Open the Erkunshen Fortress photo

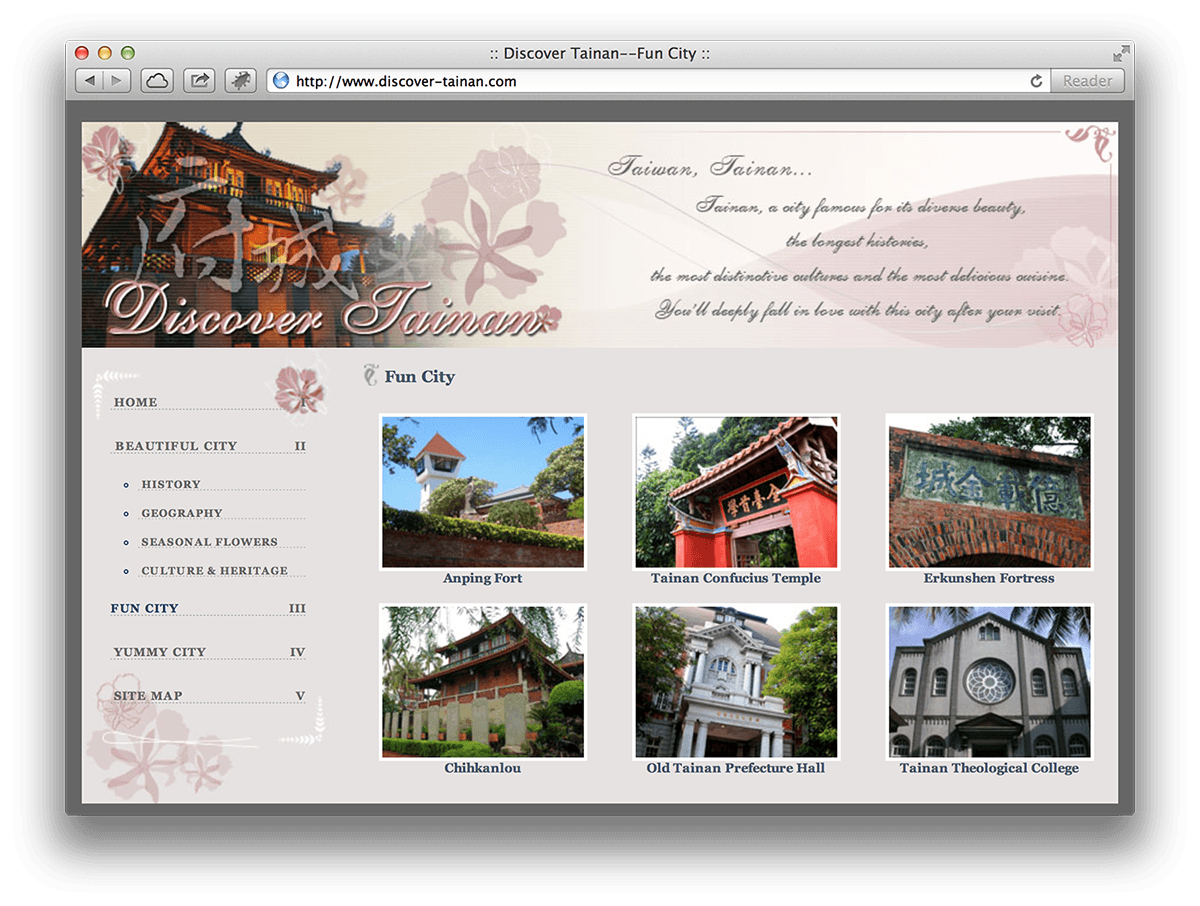[x=989, y=492]
